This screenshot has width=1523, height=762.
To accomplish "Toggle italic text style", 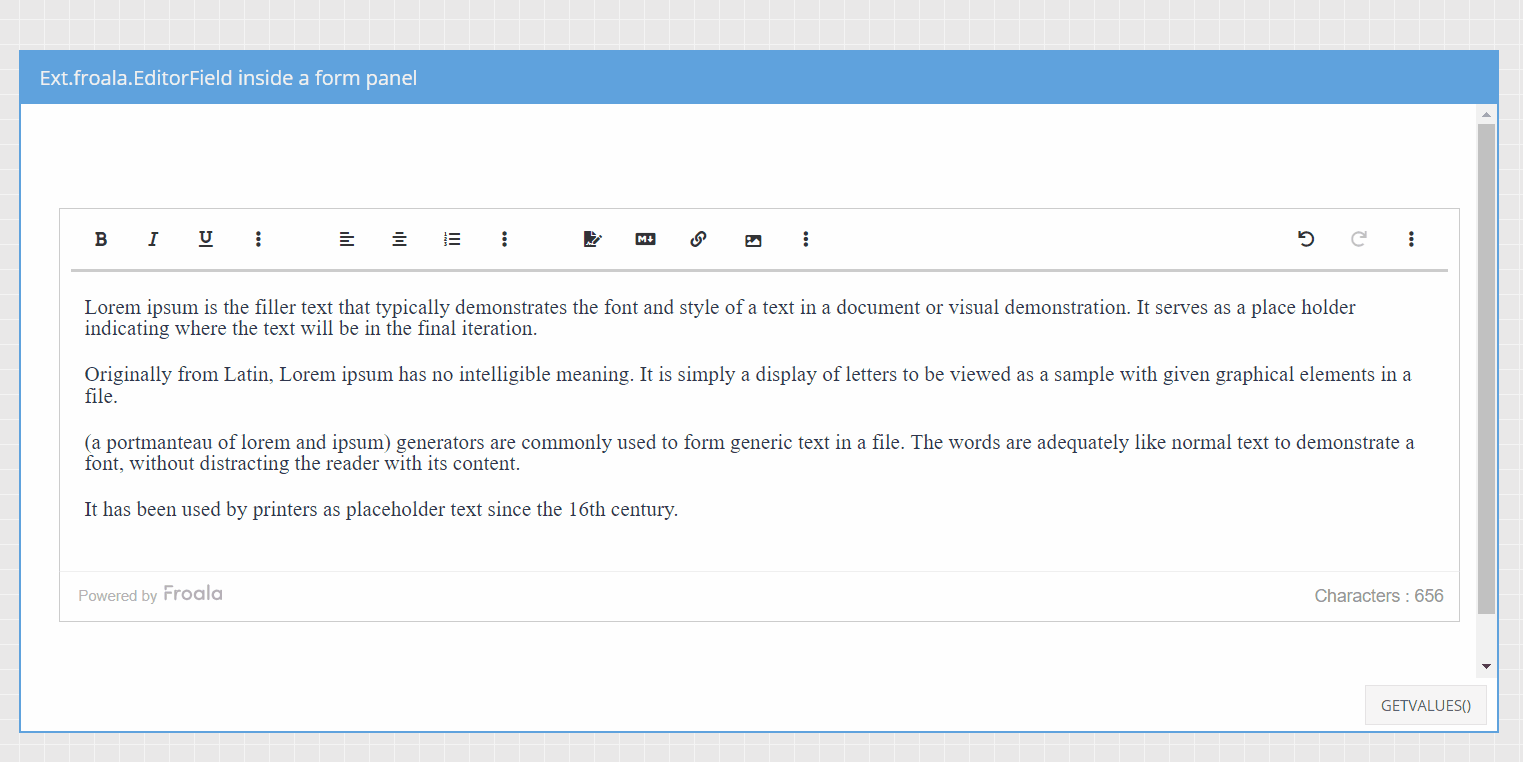I will pos(153,239).
